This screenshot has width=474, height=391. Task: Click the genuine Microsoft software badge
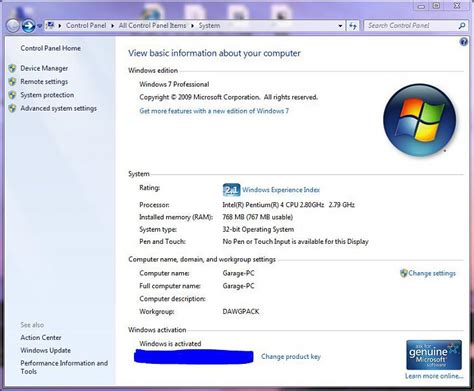pos(434,355)
